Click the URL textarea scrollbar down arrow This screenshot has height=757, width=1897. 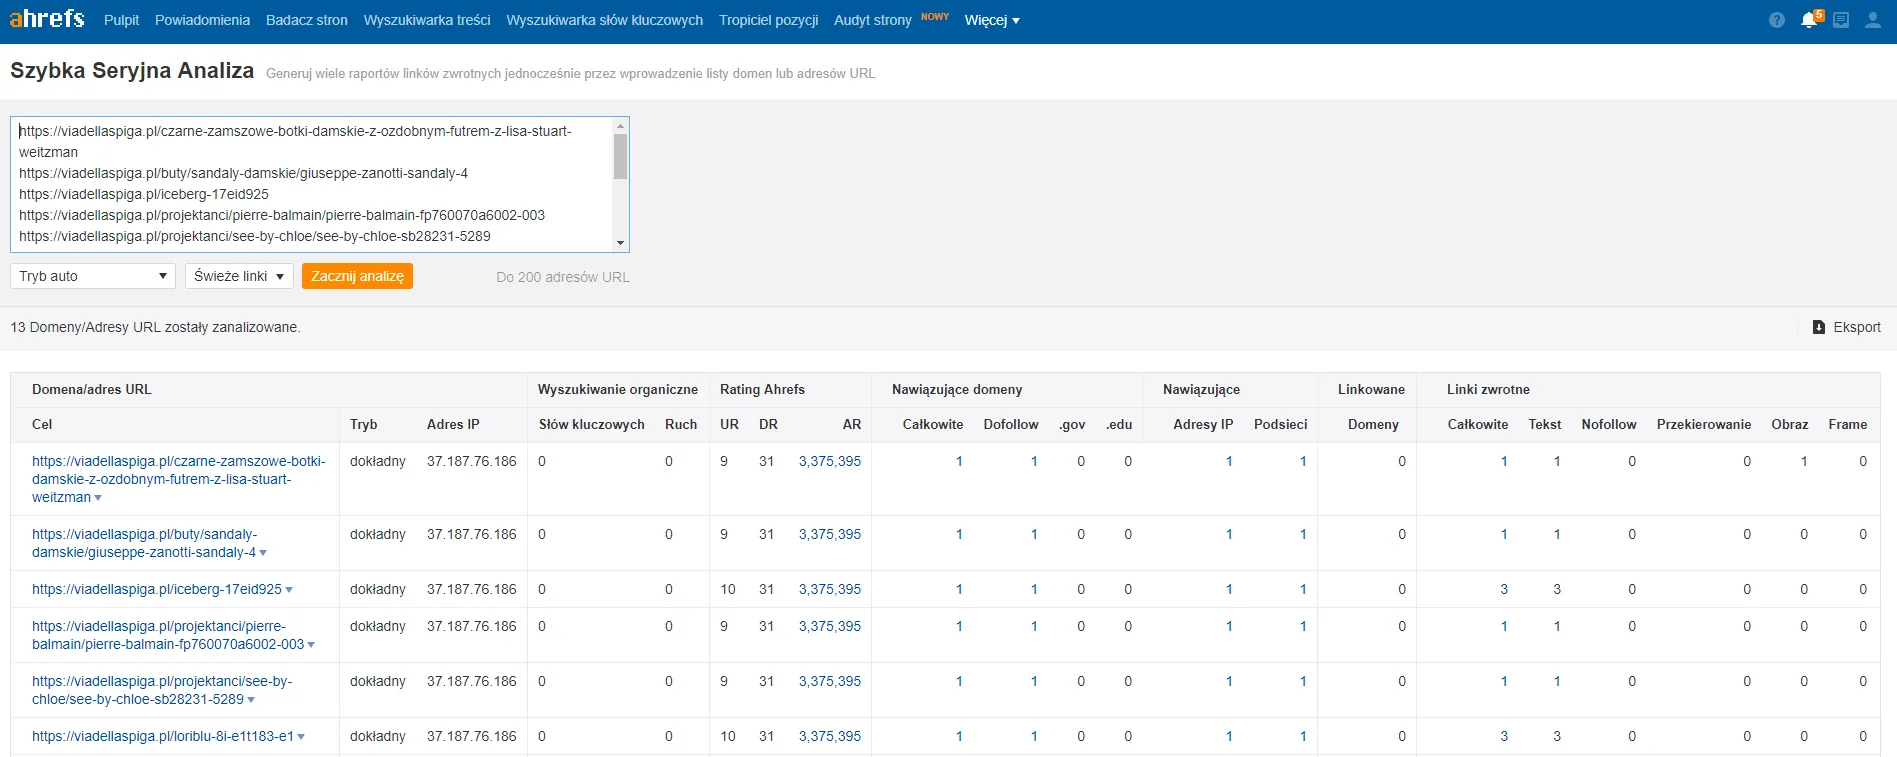(621, 243)
